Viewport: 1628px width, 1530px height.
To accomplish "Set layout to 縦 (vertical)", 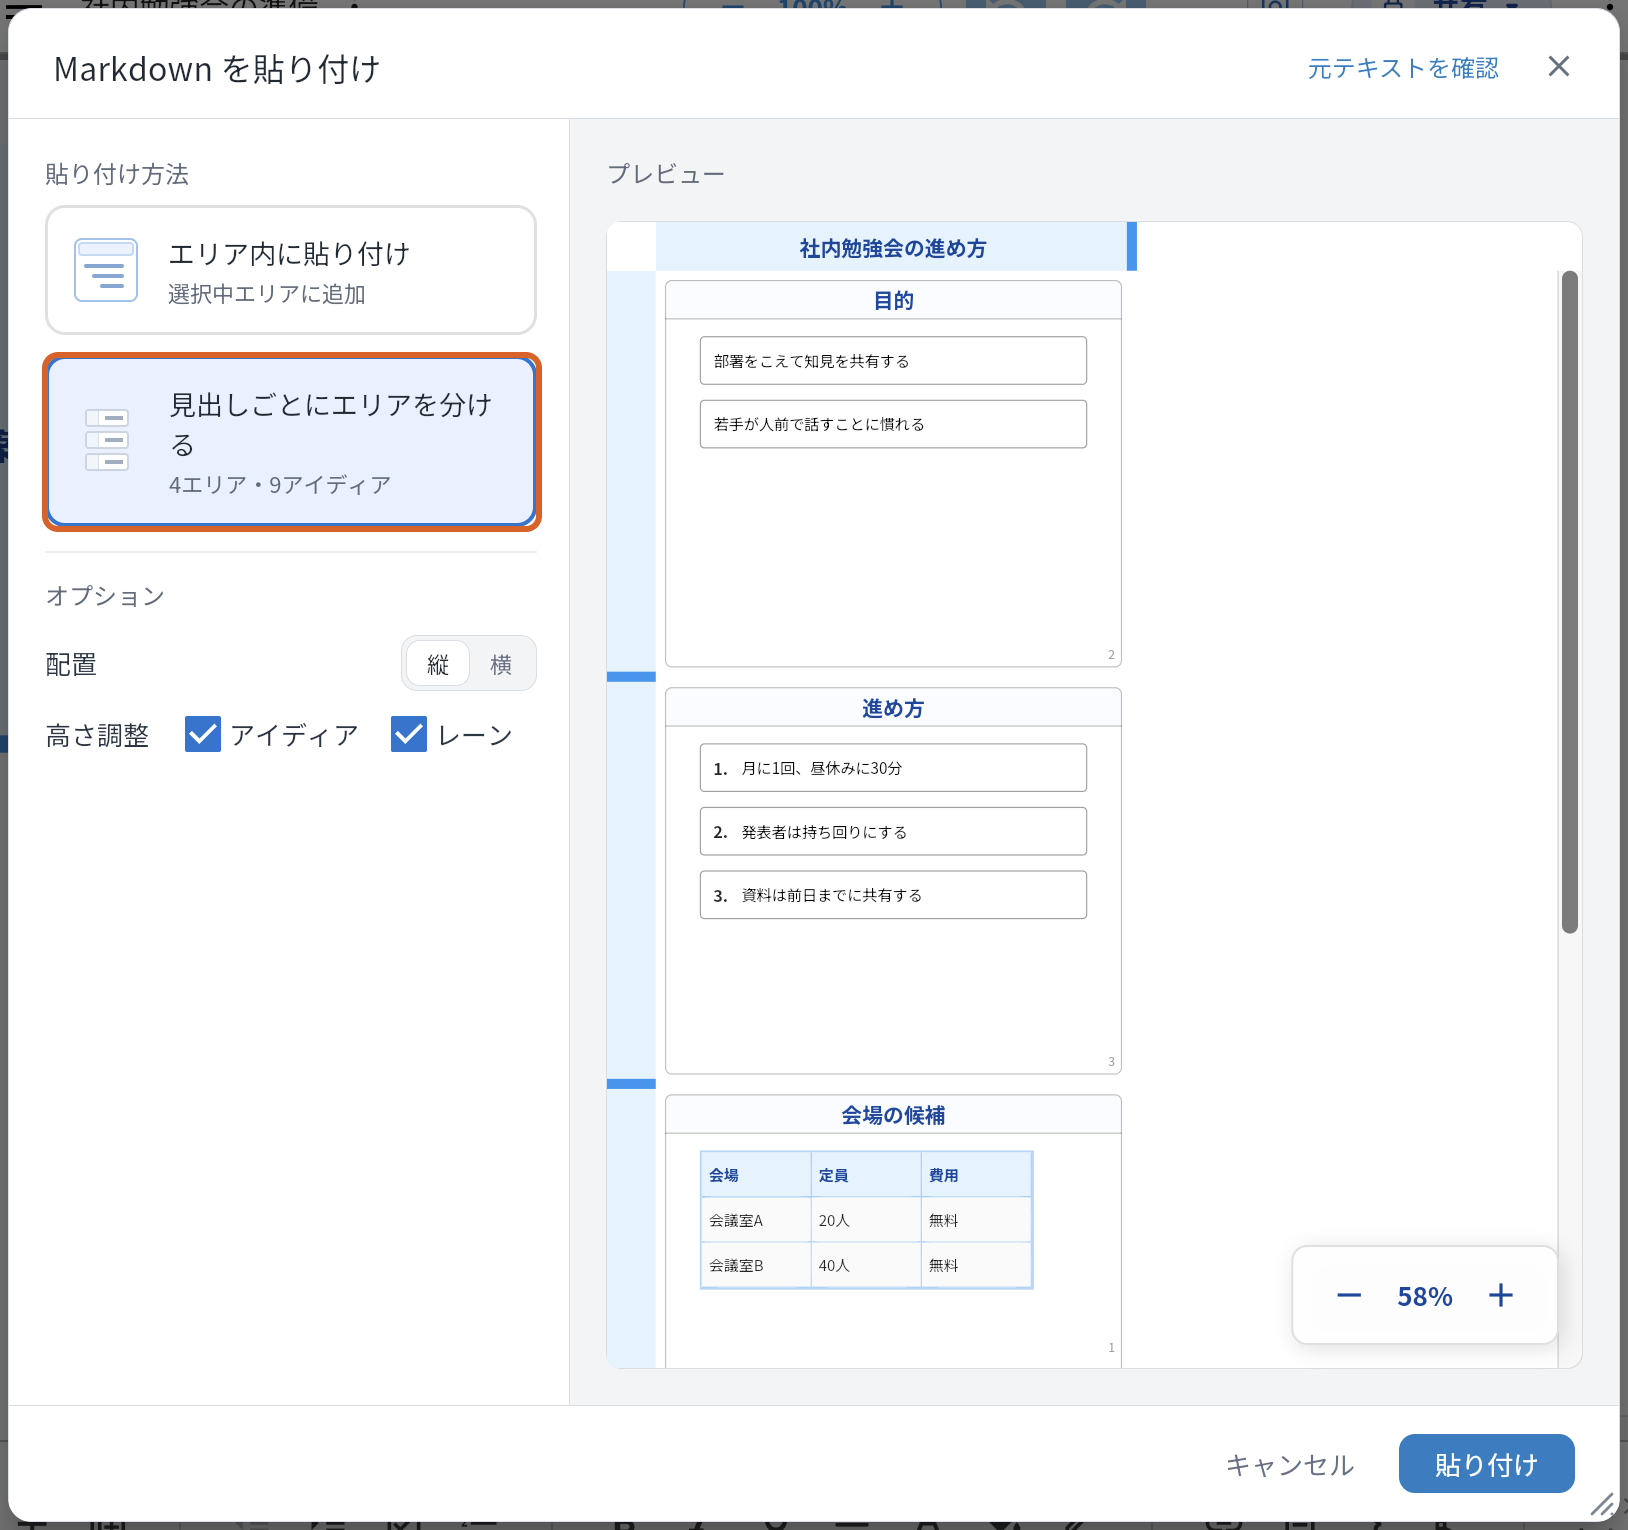I will 438,664.
